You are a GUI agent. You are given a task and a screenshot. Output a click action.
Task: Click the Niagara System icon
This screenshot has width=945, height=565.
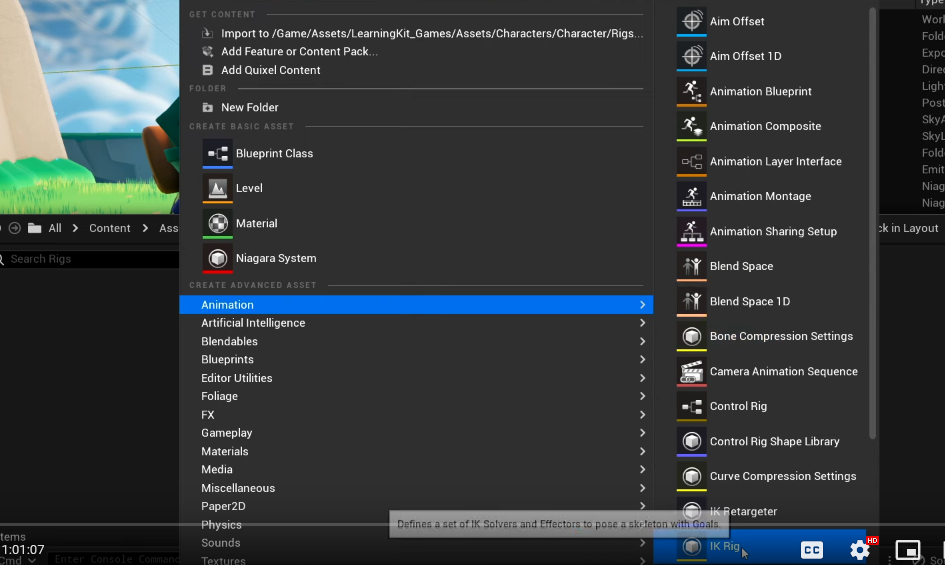coord(218,258)
